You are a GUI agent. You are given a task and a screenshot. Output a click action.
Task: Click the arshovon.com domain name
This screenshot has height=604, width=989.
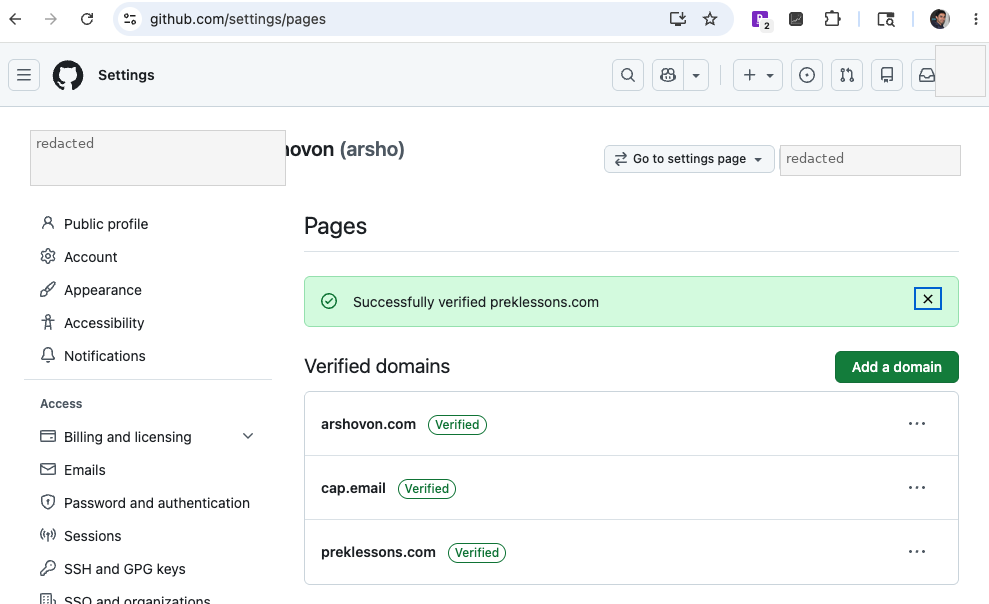368,424
